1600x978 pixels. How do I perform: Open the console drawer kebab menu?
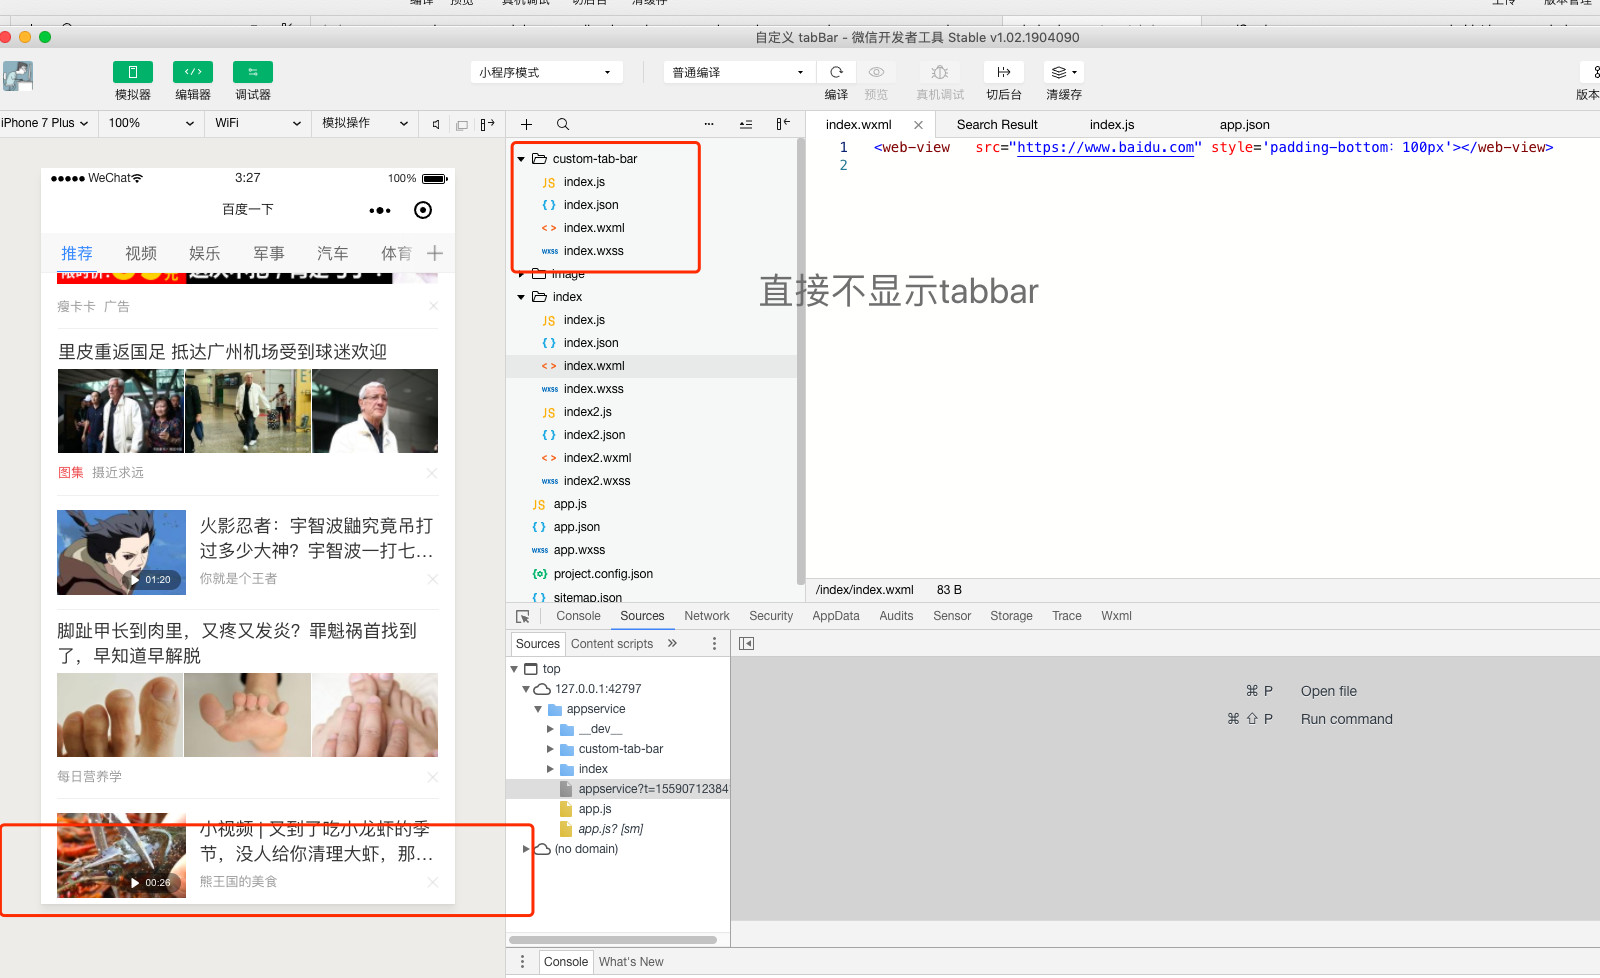click(x=522, y=962)
